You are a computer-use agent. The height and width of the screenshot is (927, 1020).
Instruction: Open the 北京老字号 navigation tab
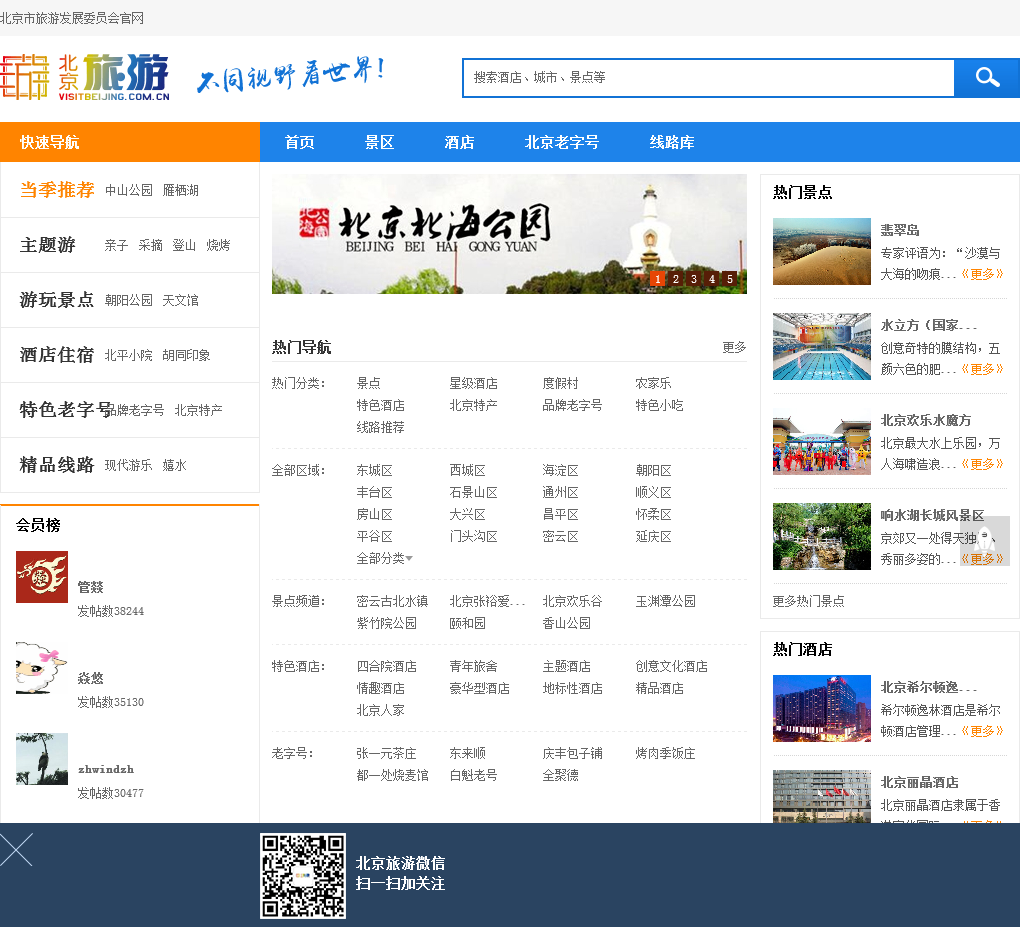[x=562, y=142]
